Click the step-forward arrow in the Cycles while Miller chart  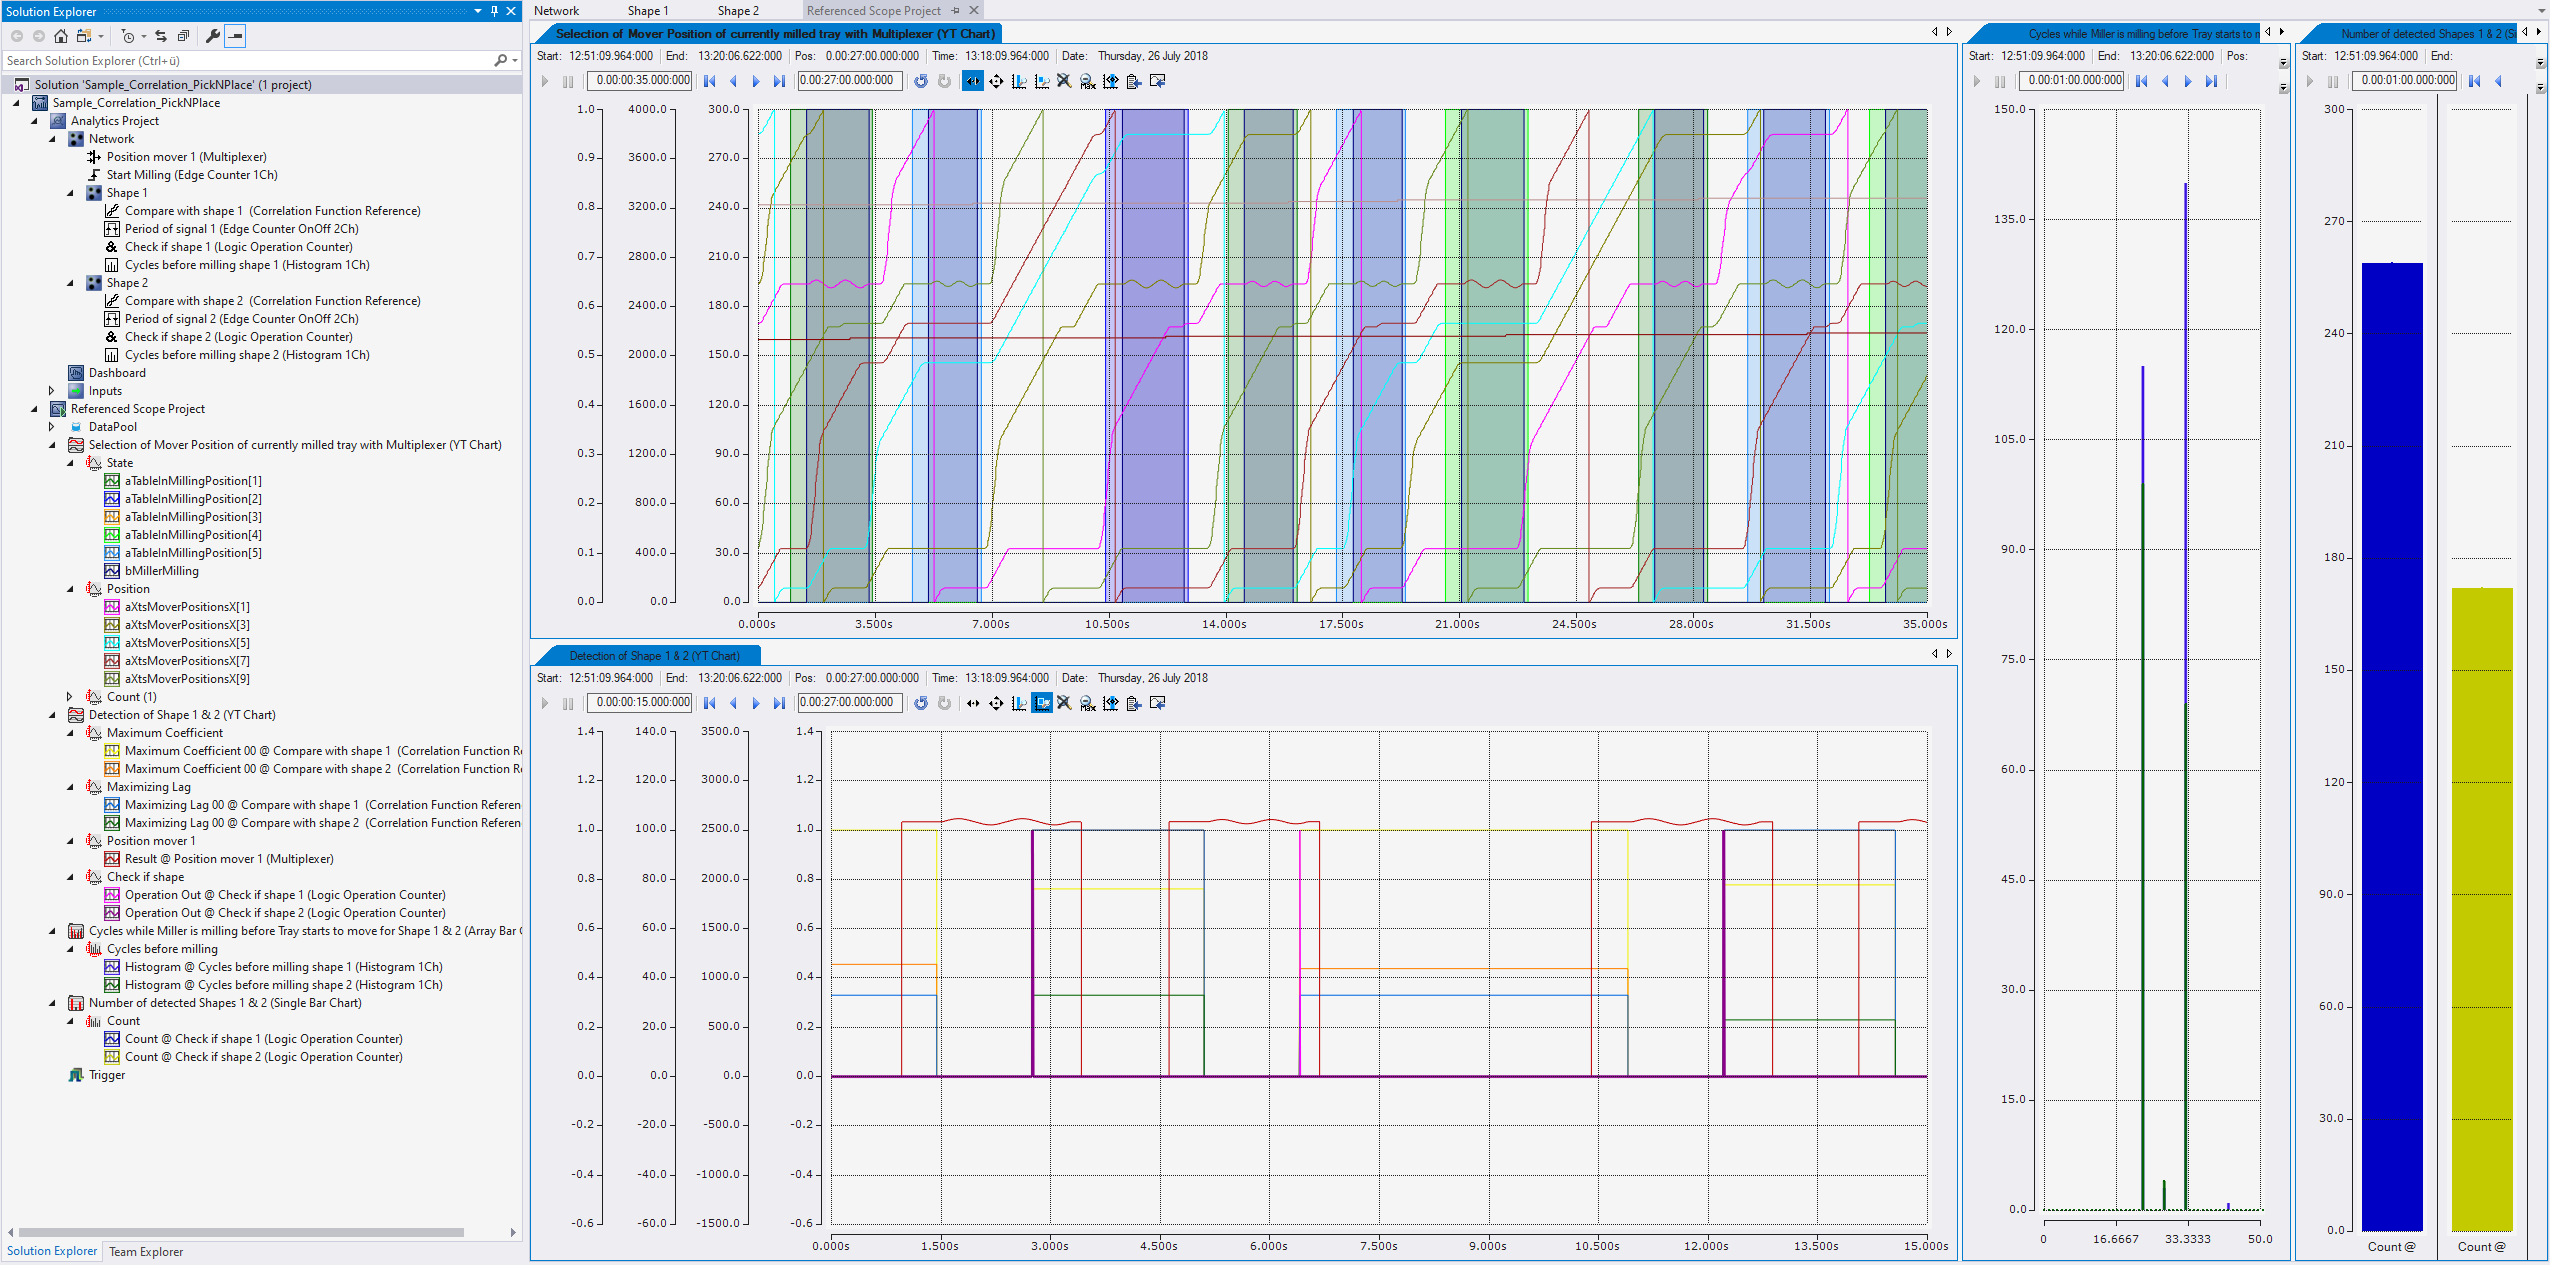pyautogui.click(x=2188, y=81)
